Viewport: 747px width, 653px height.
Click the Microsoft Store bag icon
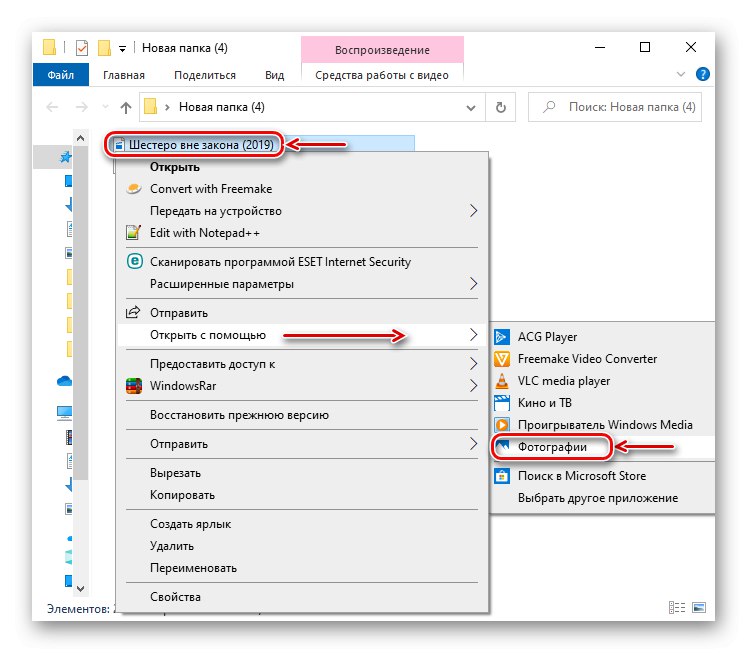click(502, 475)
